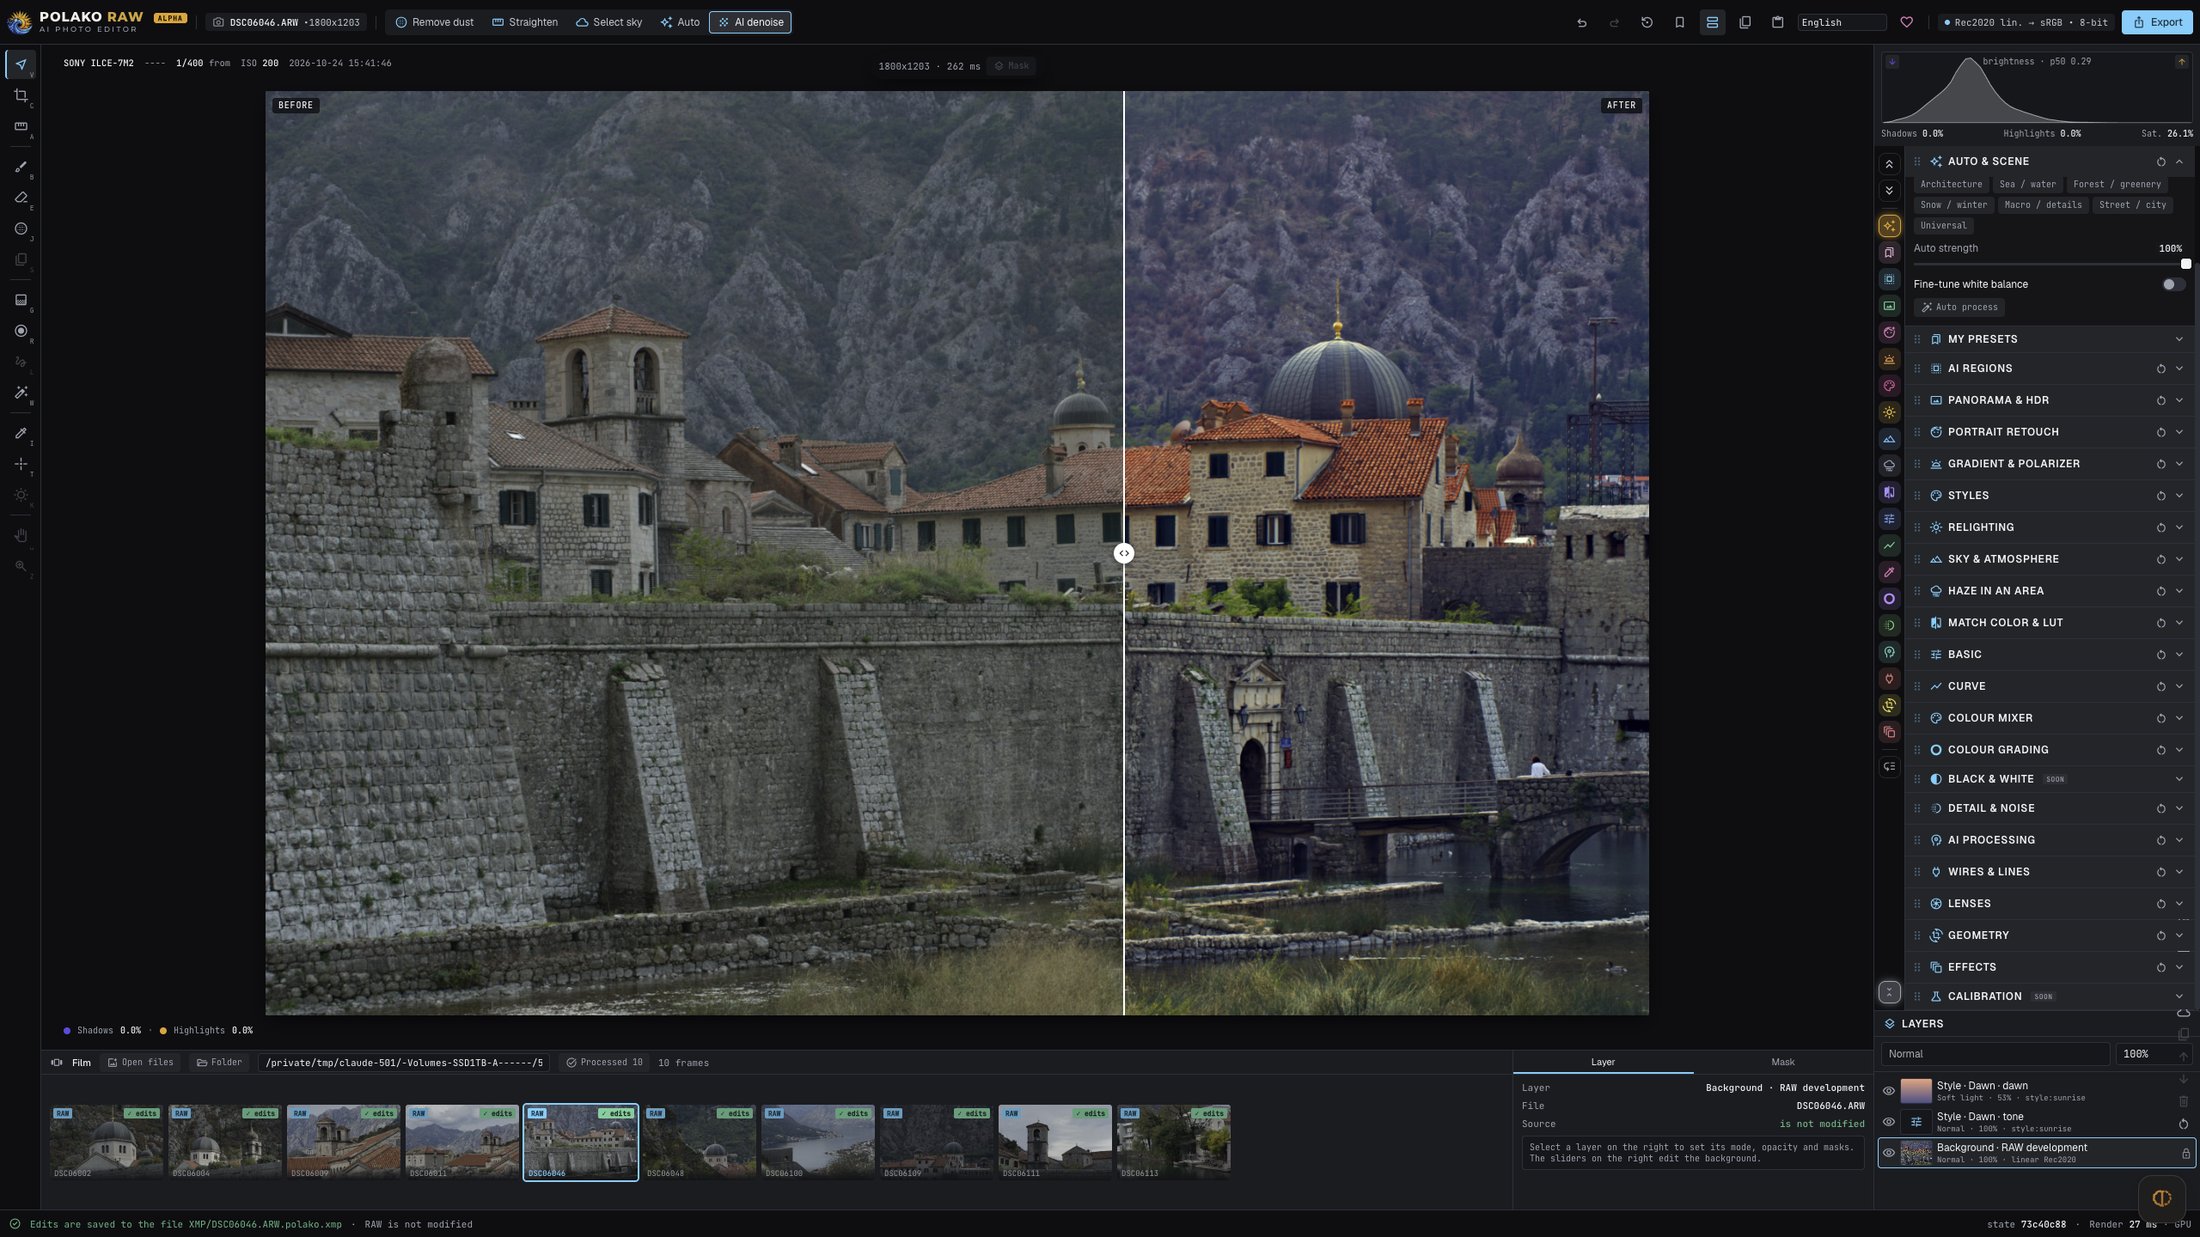Select the Eraser tool
The width and height of the screenshot is (2200, 1237).
(21, 198)
